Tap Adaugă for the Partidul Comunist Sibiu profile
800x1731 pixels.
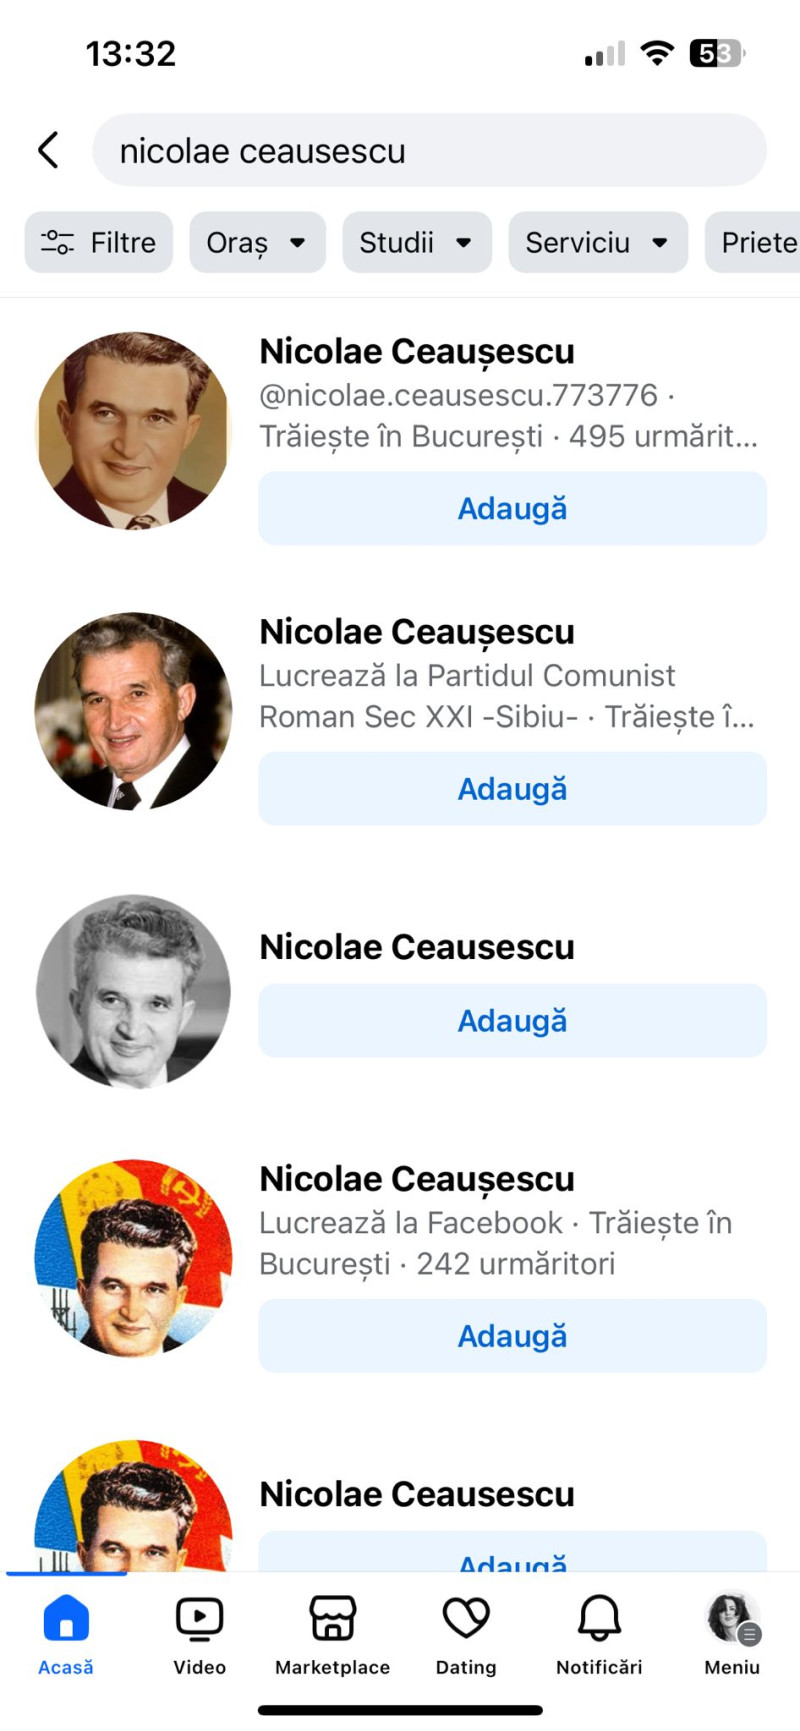[x=512, y=789]
